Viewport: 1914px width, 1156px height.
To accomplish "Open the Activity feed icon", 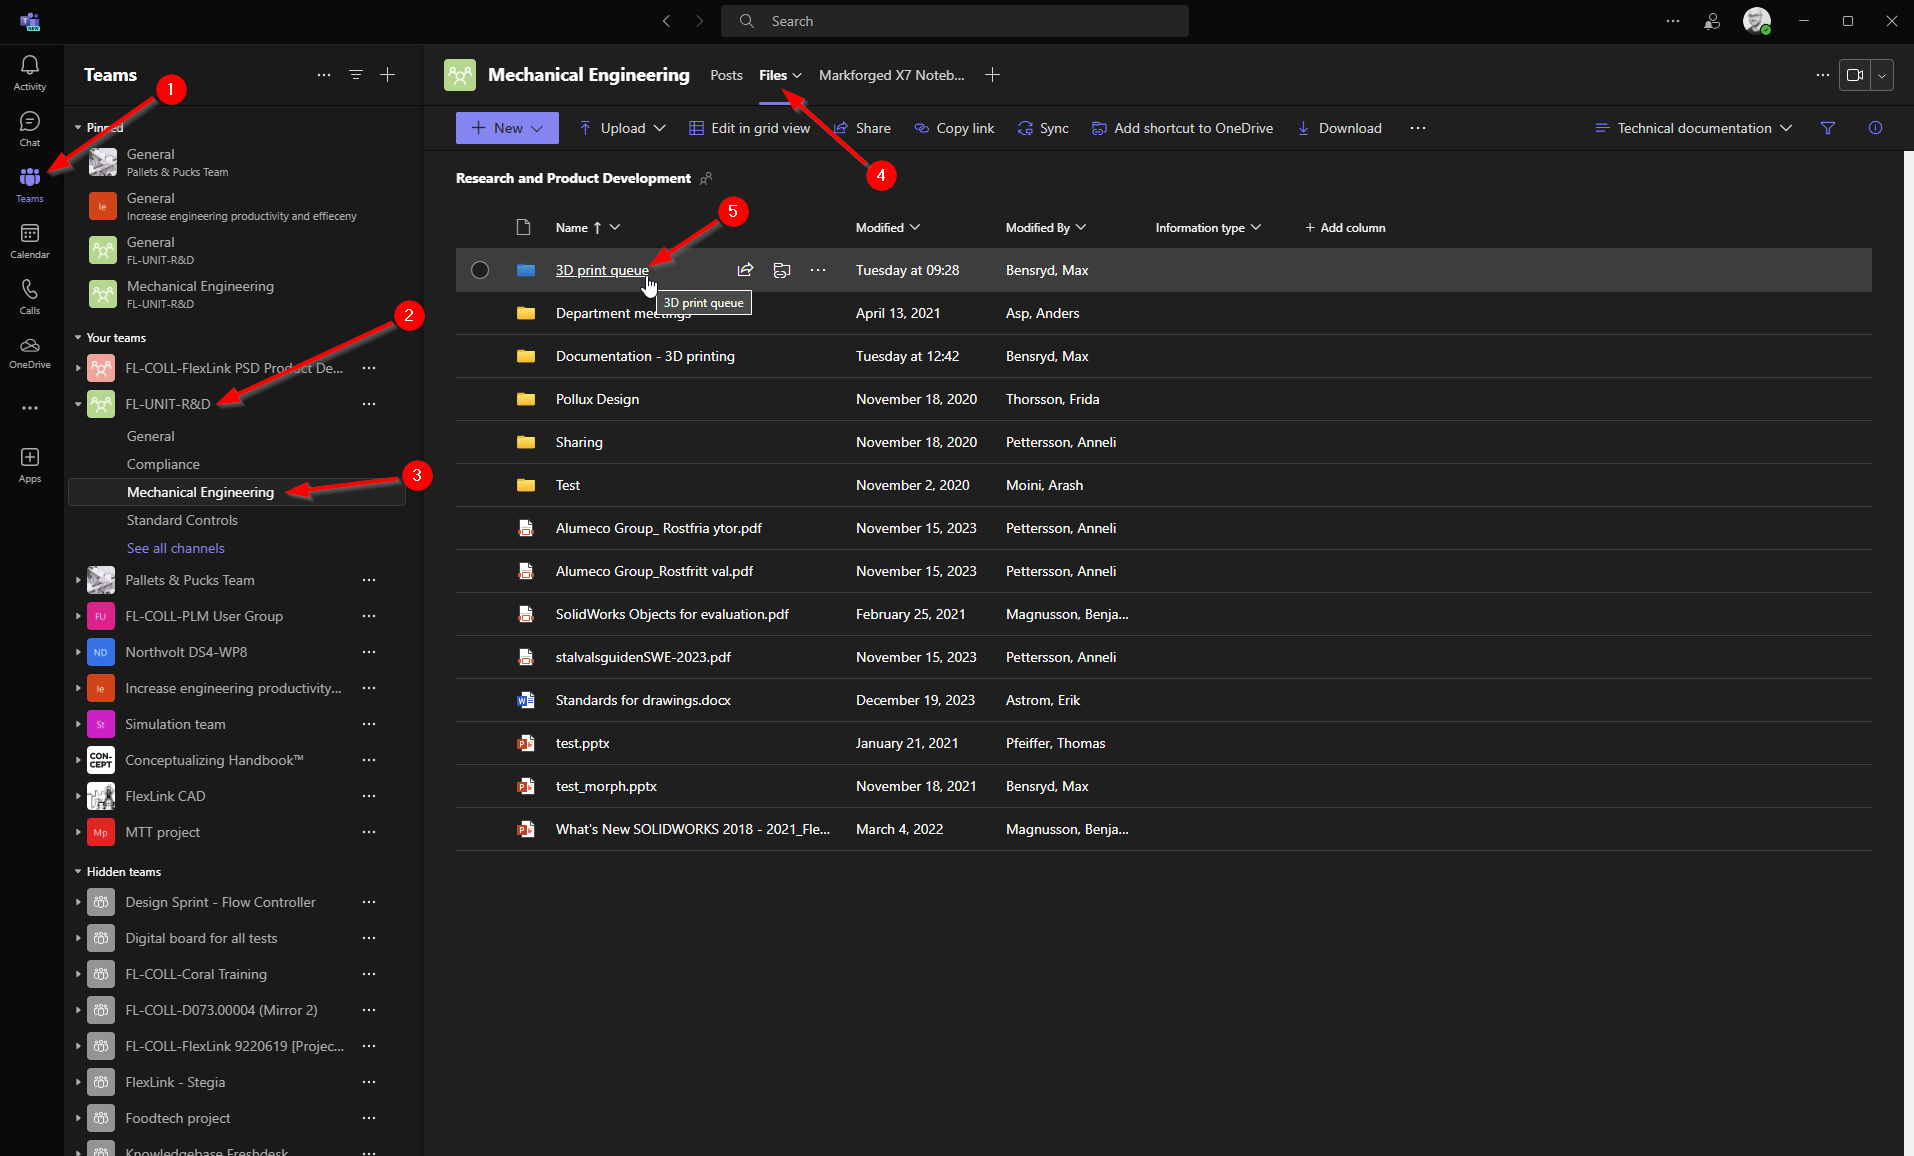I will tap(30, 72).
